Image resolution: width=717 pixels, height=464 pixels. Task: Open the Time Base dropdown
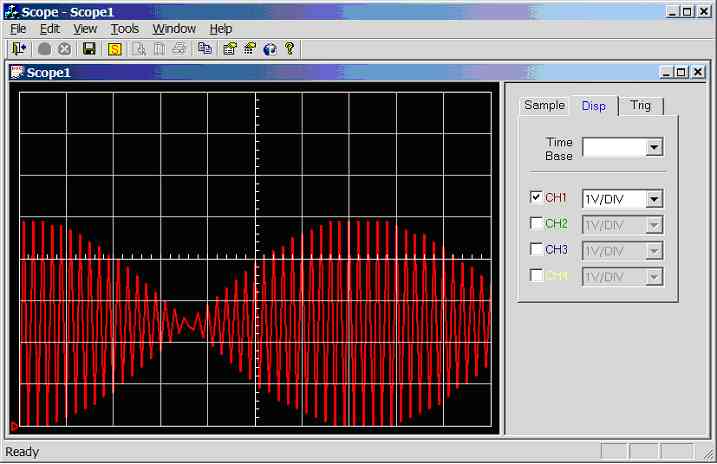[654, 148]
